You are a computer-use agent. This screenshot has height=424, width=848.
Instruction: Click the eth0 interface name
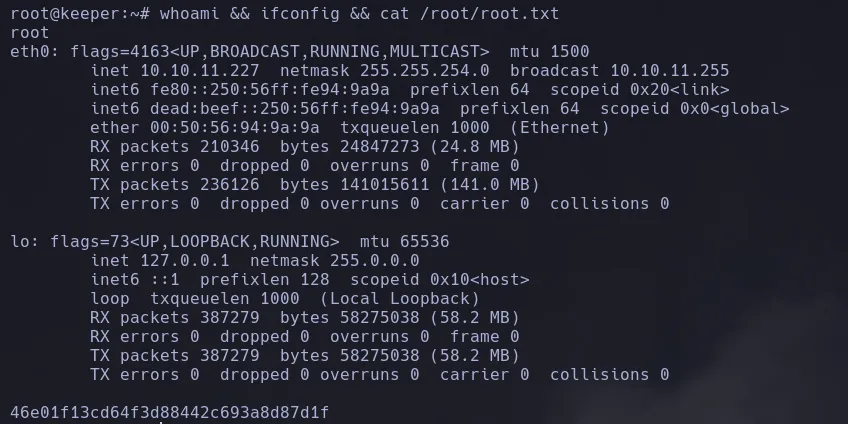click(30, 51)
